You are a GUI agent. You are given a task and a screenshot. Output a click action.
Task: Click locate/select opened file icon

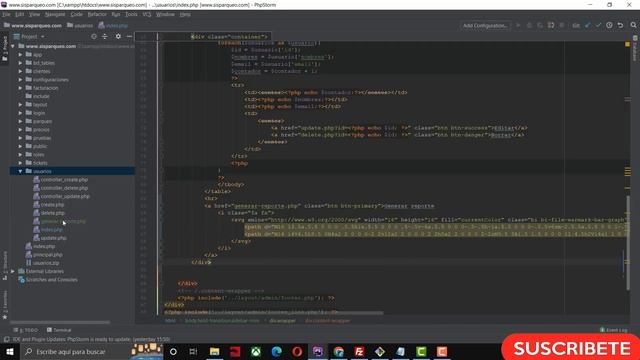(x=94, y=36)
